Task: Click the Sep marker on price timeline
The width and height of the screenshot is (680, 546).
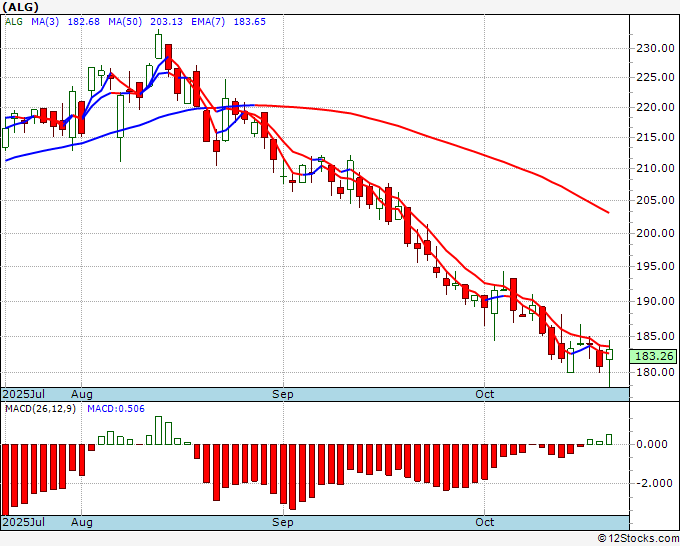Action: (283, 394)
